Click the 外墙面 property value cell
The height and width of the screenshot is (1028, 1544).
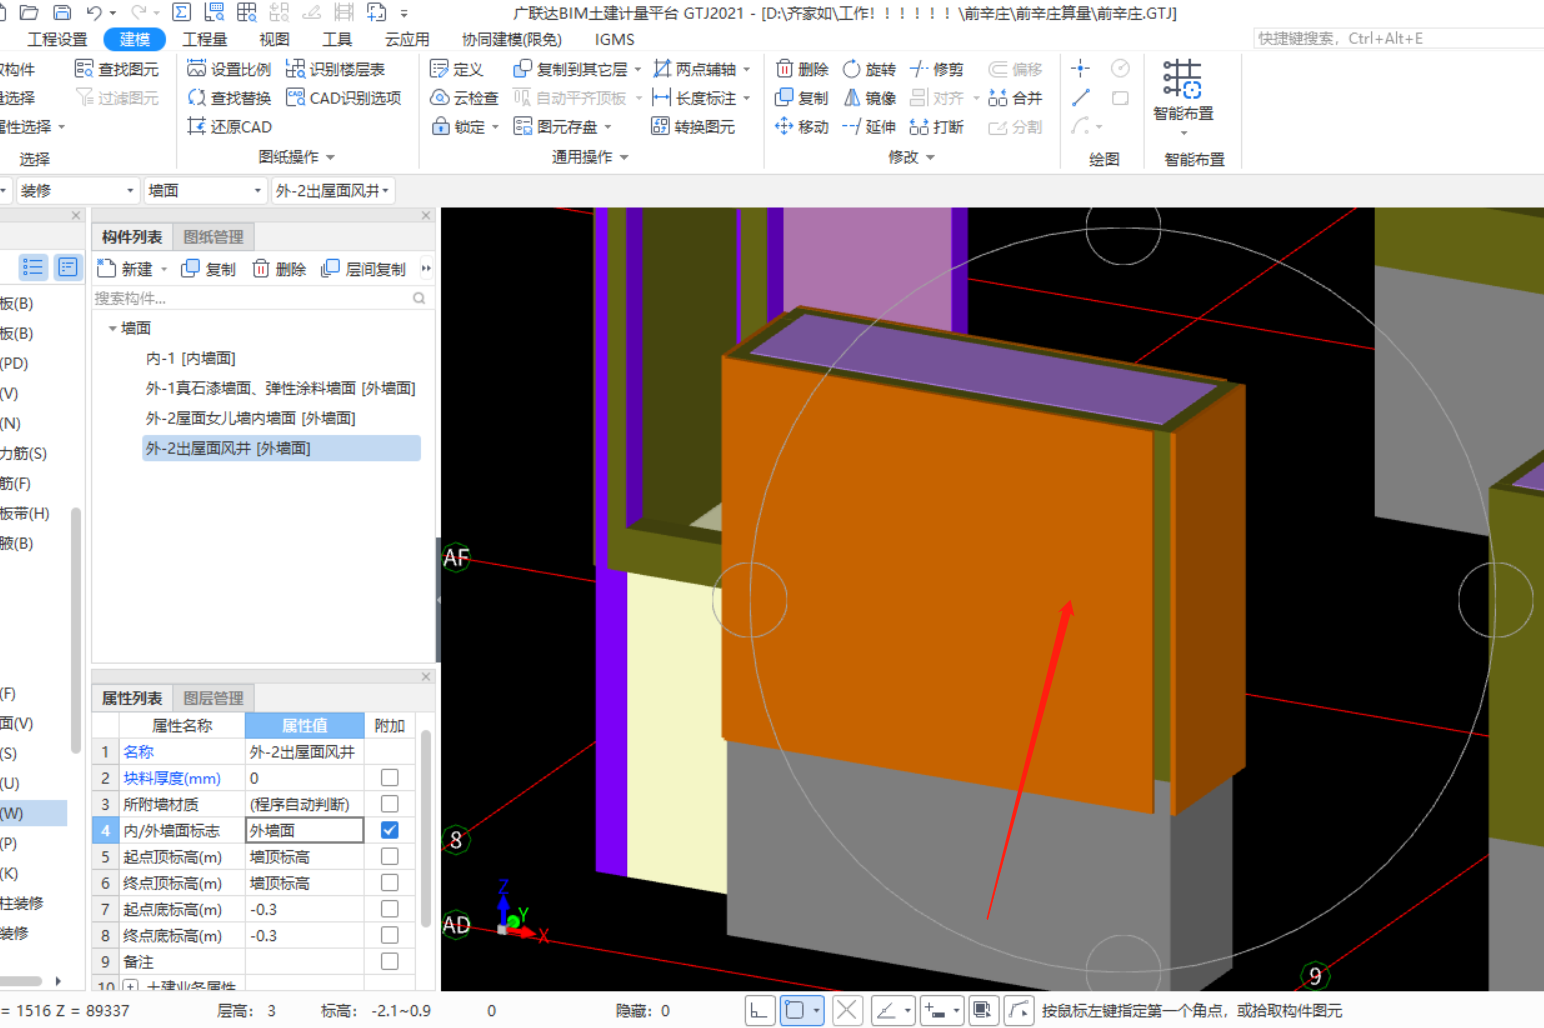coord(304,830)
